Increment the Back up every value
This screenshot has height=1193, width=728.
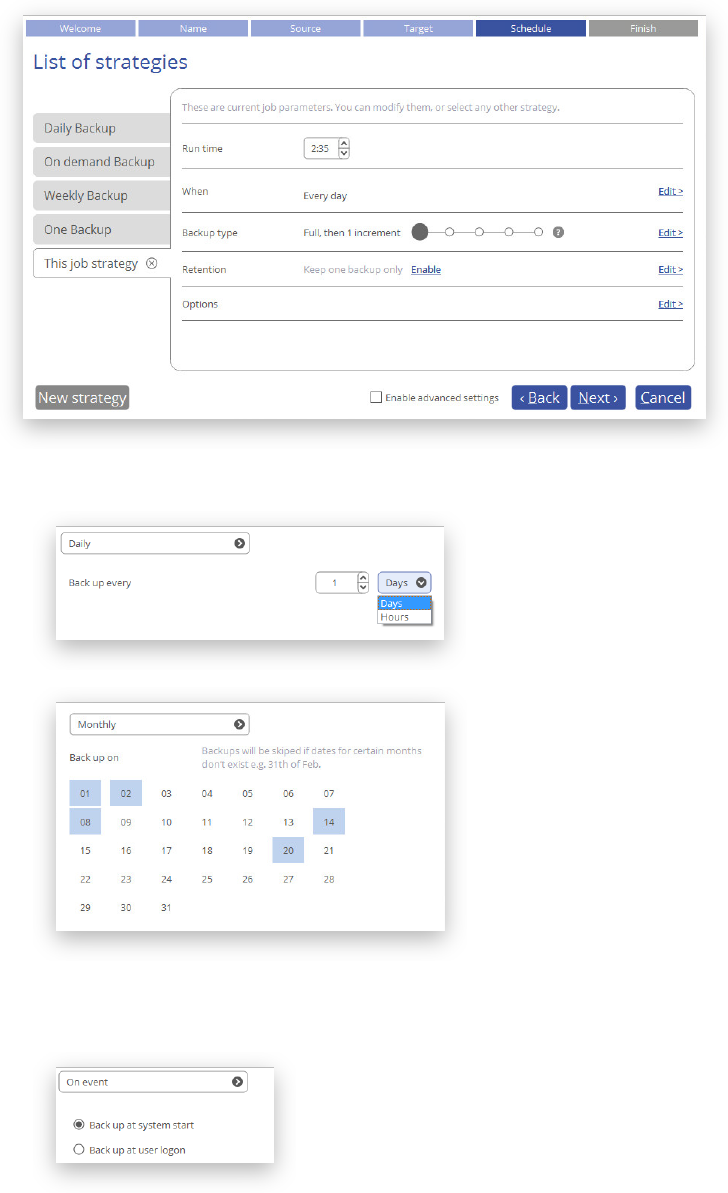coord(363,577)
